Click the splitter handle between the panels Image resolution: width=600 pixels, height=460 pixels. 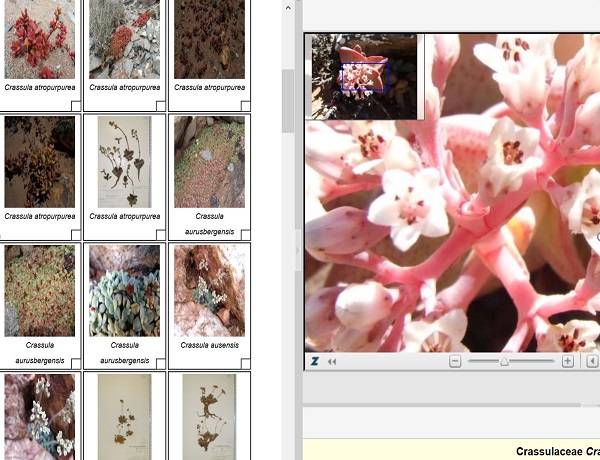tap(297, 251)
